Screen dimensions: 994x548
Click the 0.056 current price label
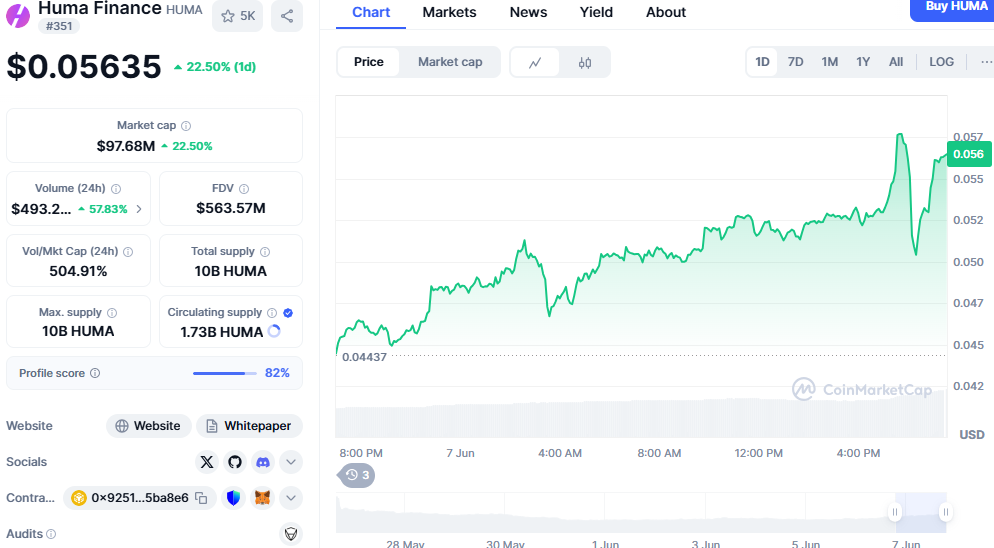pos(969,154)
